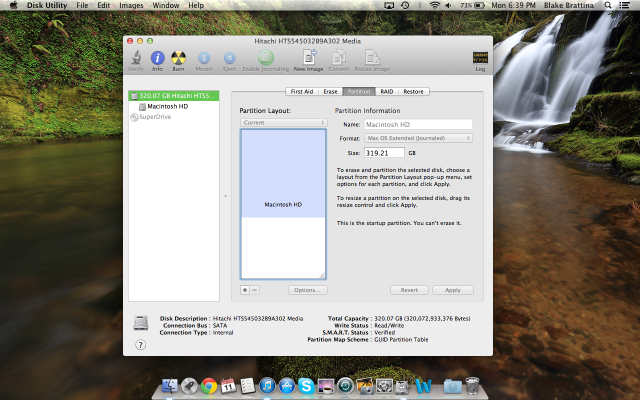The image size is (640, 400).
Task: Switch to the RAID tab
Action: [387, 91]
